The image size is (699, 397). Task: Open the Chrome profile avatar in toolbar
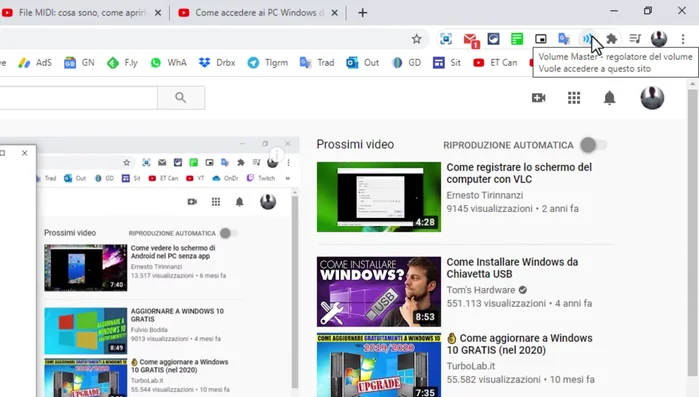(x=659, y=39)
